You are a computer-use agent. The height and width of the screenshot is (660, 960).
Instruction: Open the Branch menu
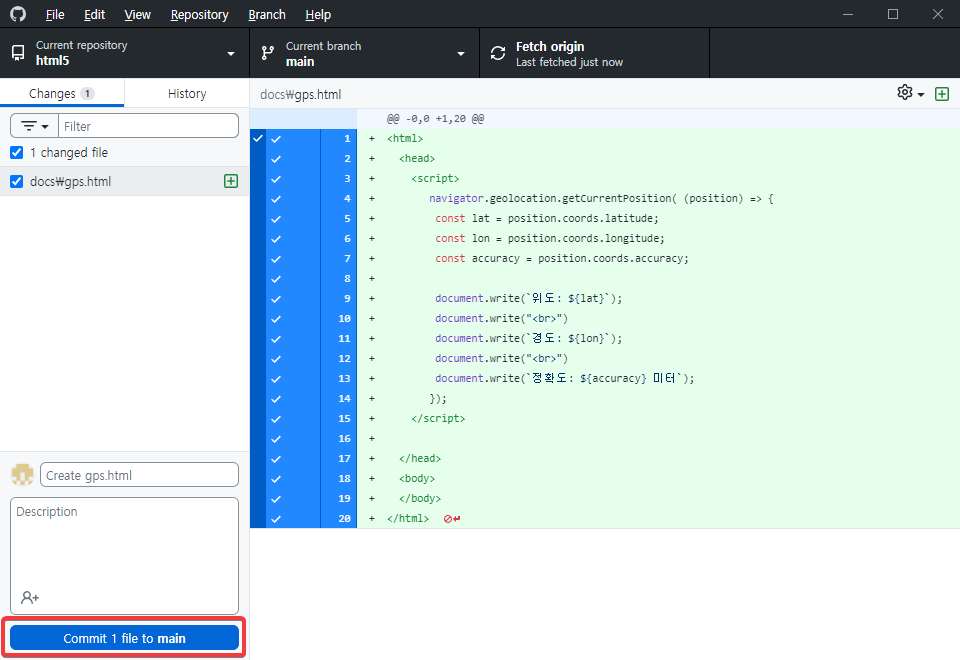click(x=266, y=14)
